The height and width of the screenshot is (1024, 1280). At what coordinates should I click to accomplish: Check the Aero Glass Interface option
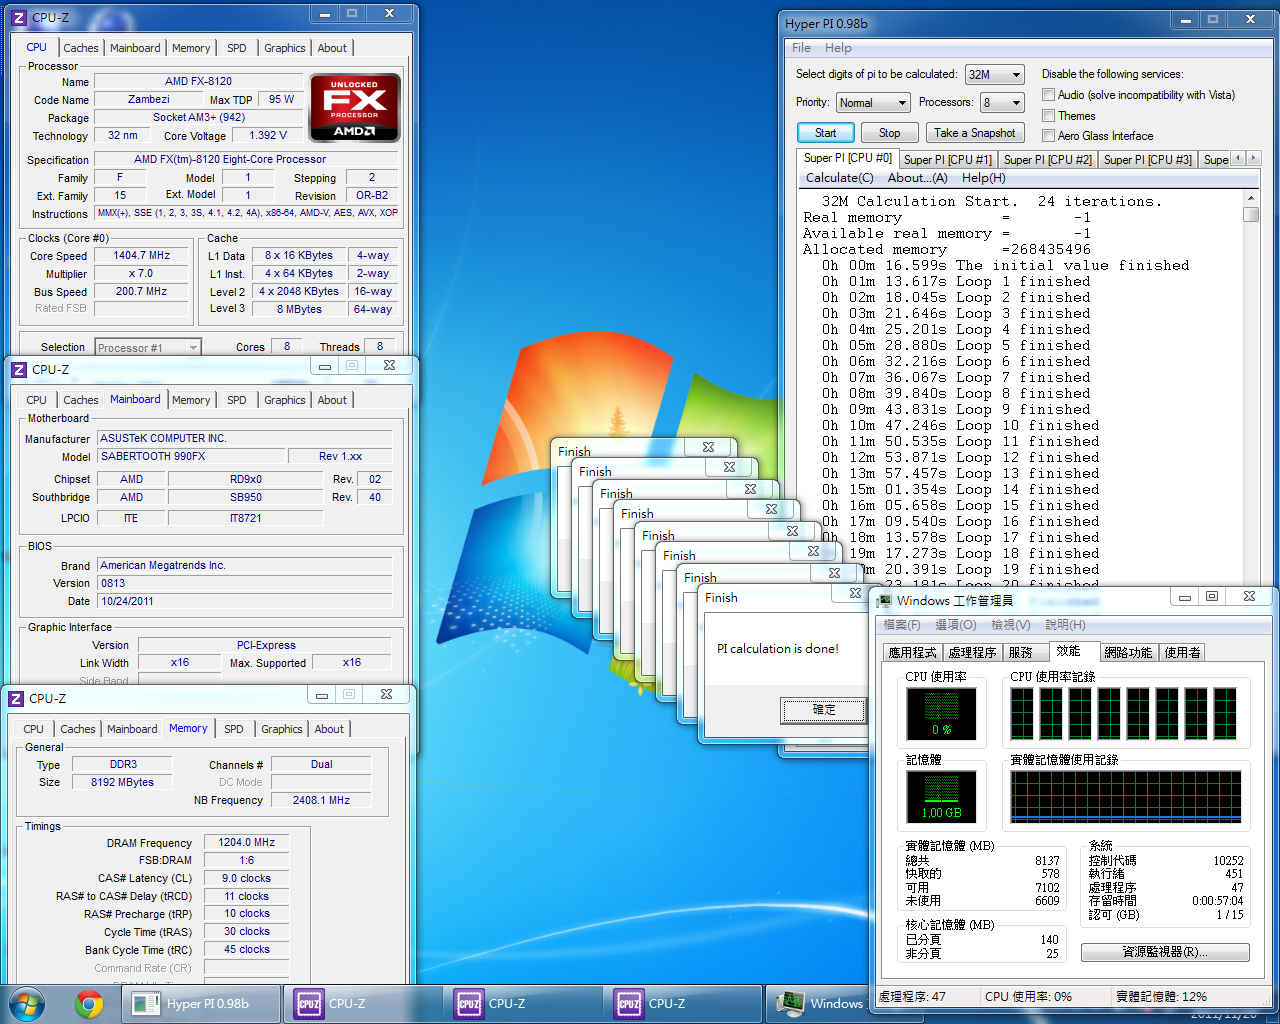(x=1048, y=136)
